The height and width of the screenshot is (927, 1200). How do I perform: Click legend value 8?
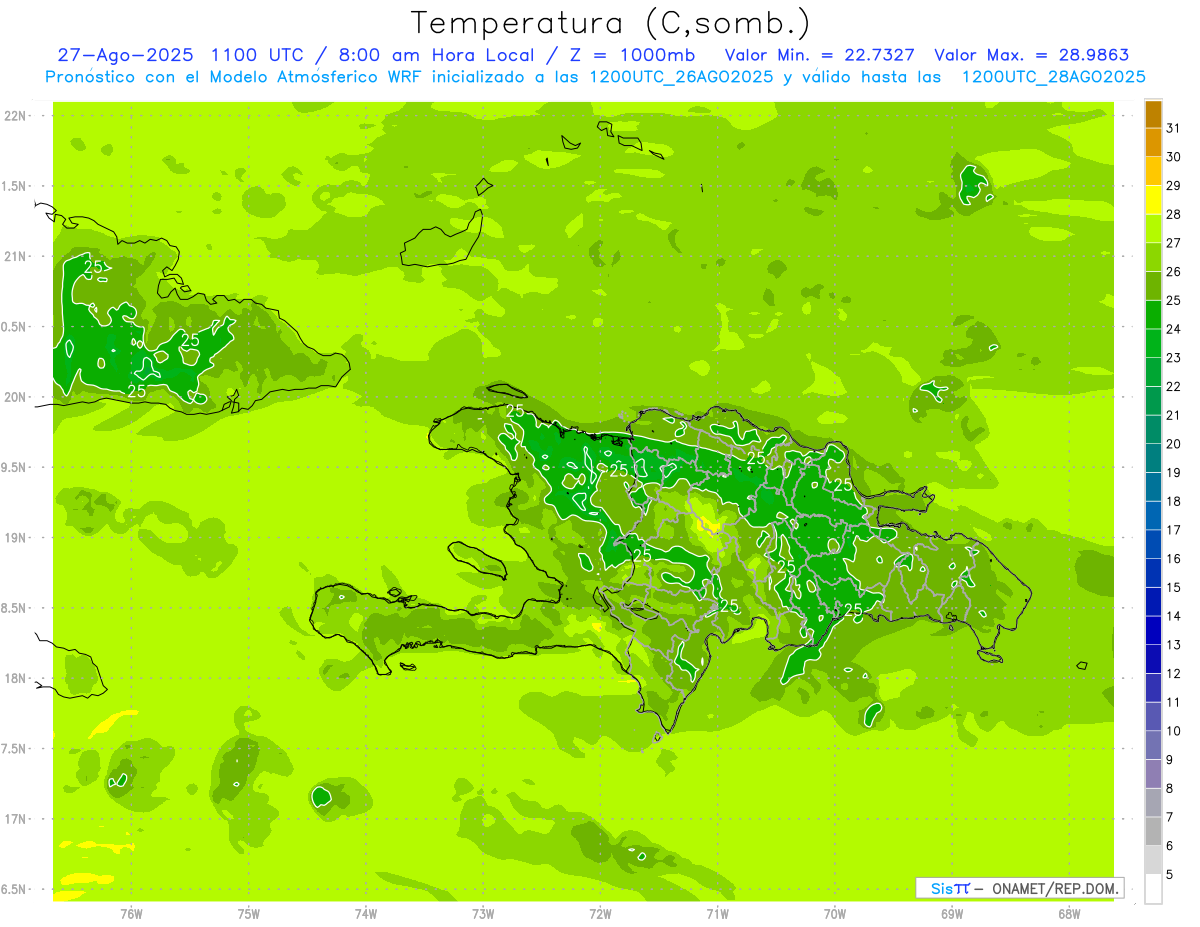pyautogui.click(x=1169, y=789)
